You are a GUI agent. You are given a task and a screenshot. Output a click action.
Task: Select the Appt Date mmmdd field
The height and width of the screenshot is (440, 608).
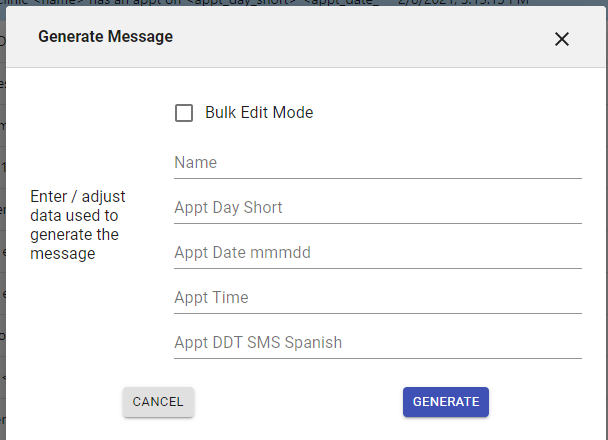pos(377,252)
